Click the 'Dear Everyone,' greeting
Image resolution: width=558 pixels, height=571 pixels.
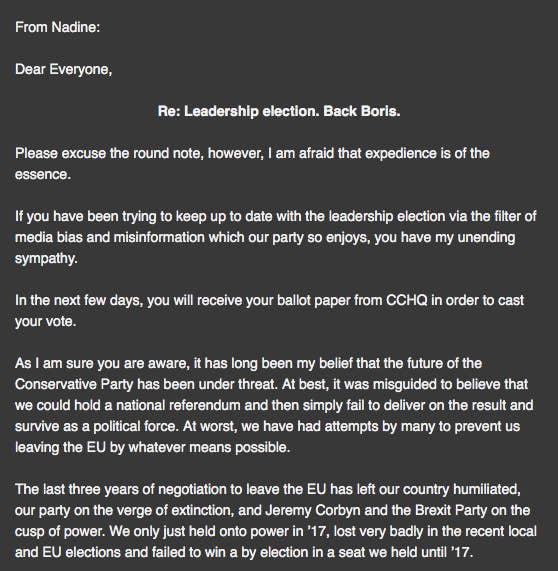[63, 69]
